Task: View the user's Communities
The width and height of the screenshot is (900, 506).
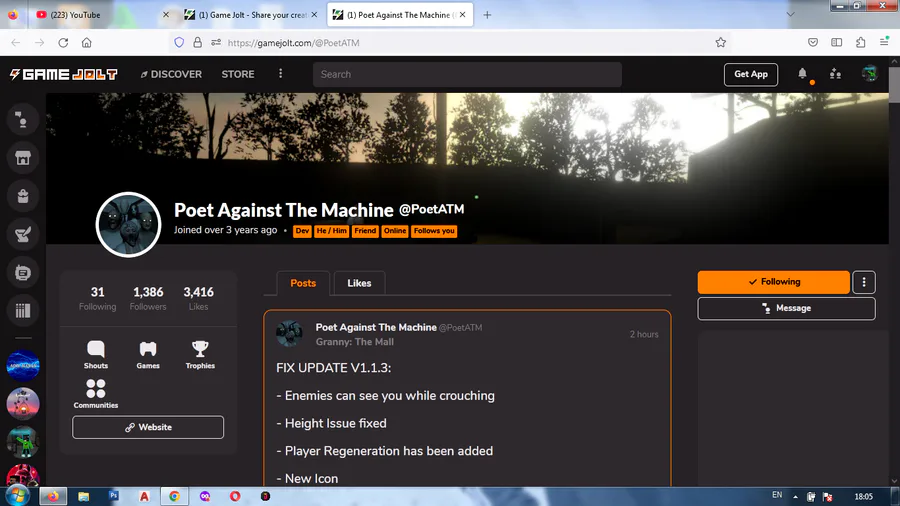Action: tap(96, 394)
